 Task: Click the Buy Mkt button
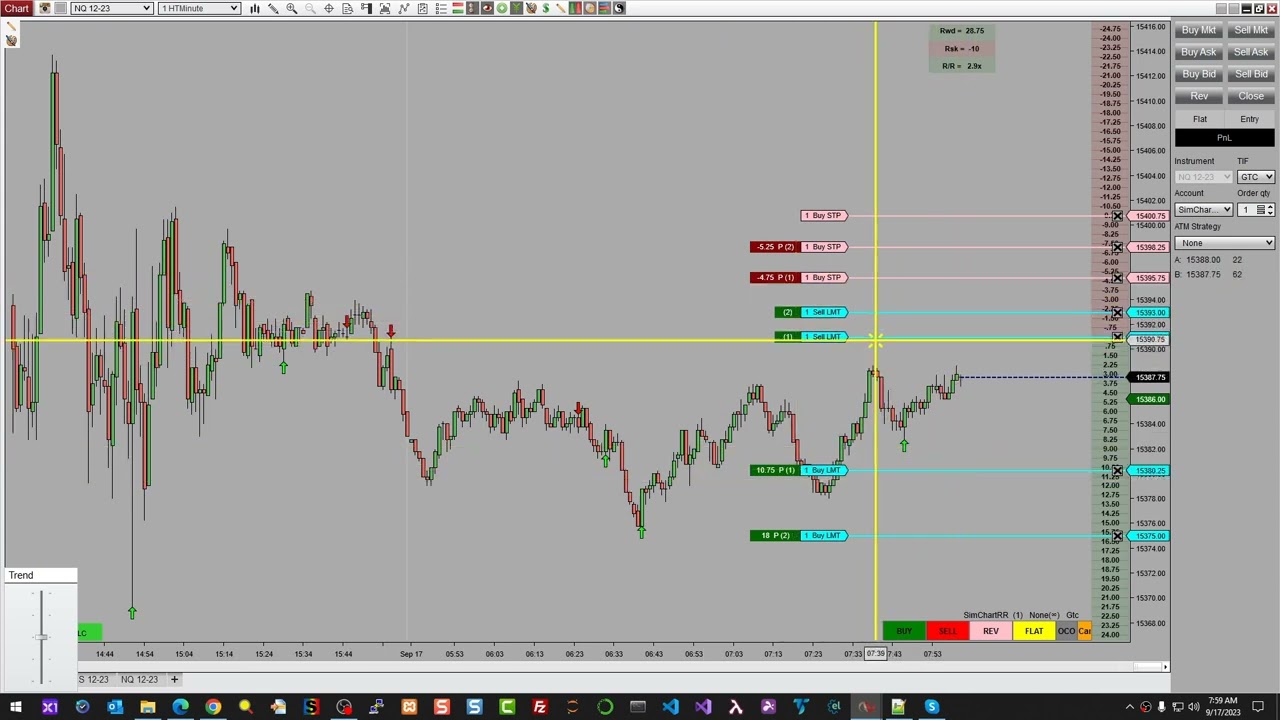click(x=1199, y=30)
